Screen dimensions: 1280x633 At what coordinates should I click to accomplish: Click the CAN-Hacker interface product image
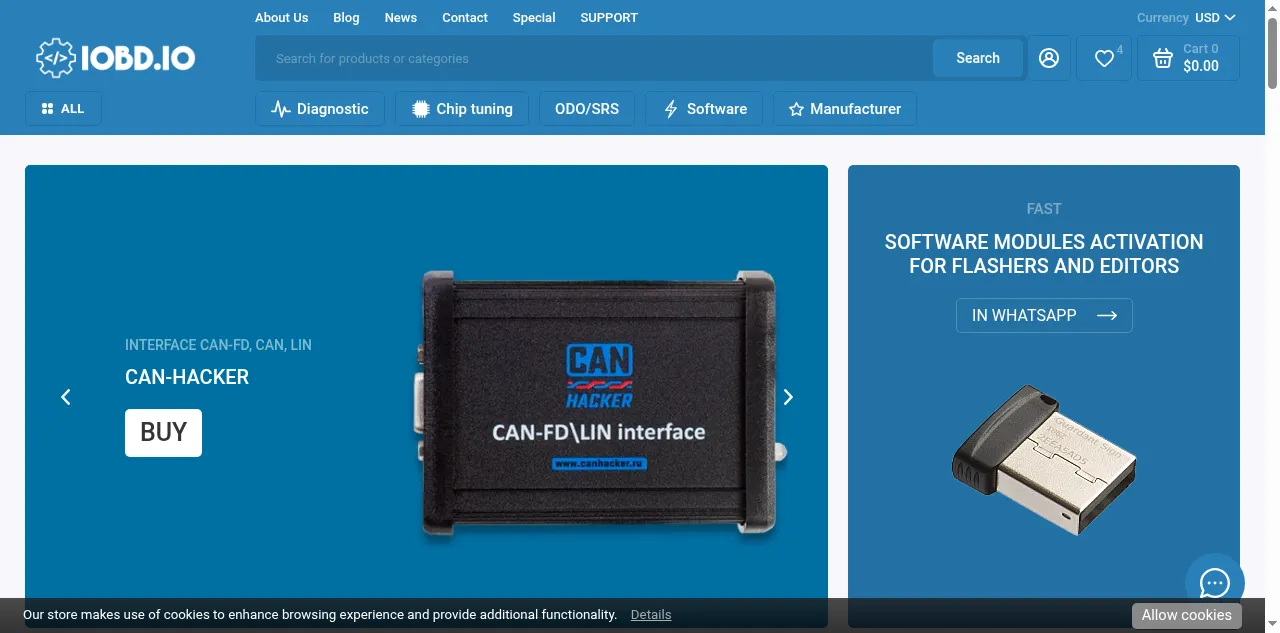(x=600, y=403)
